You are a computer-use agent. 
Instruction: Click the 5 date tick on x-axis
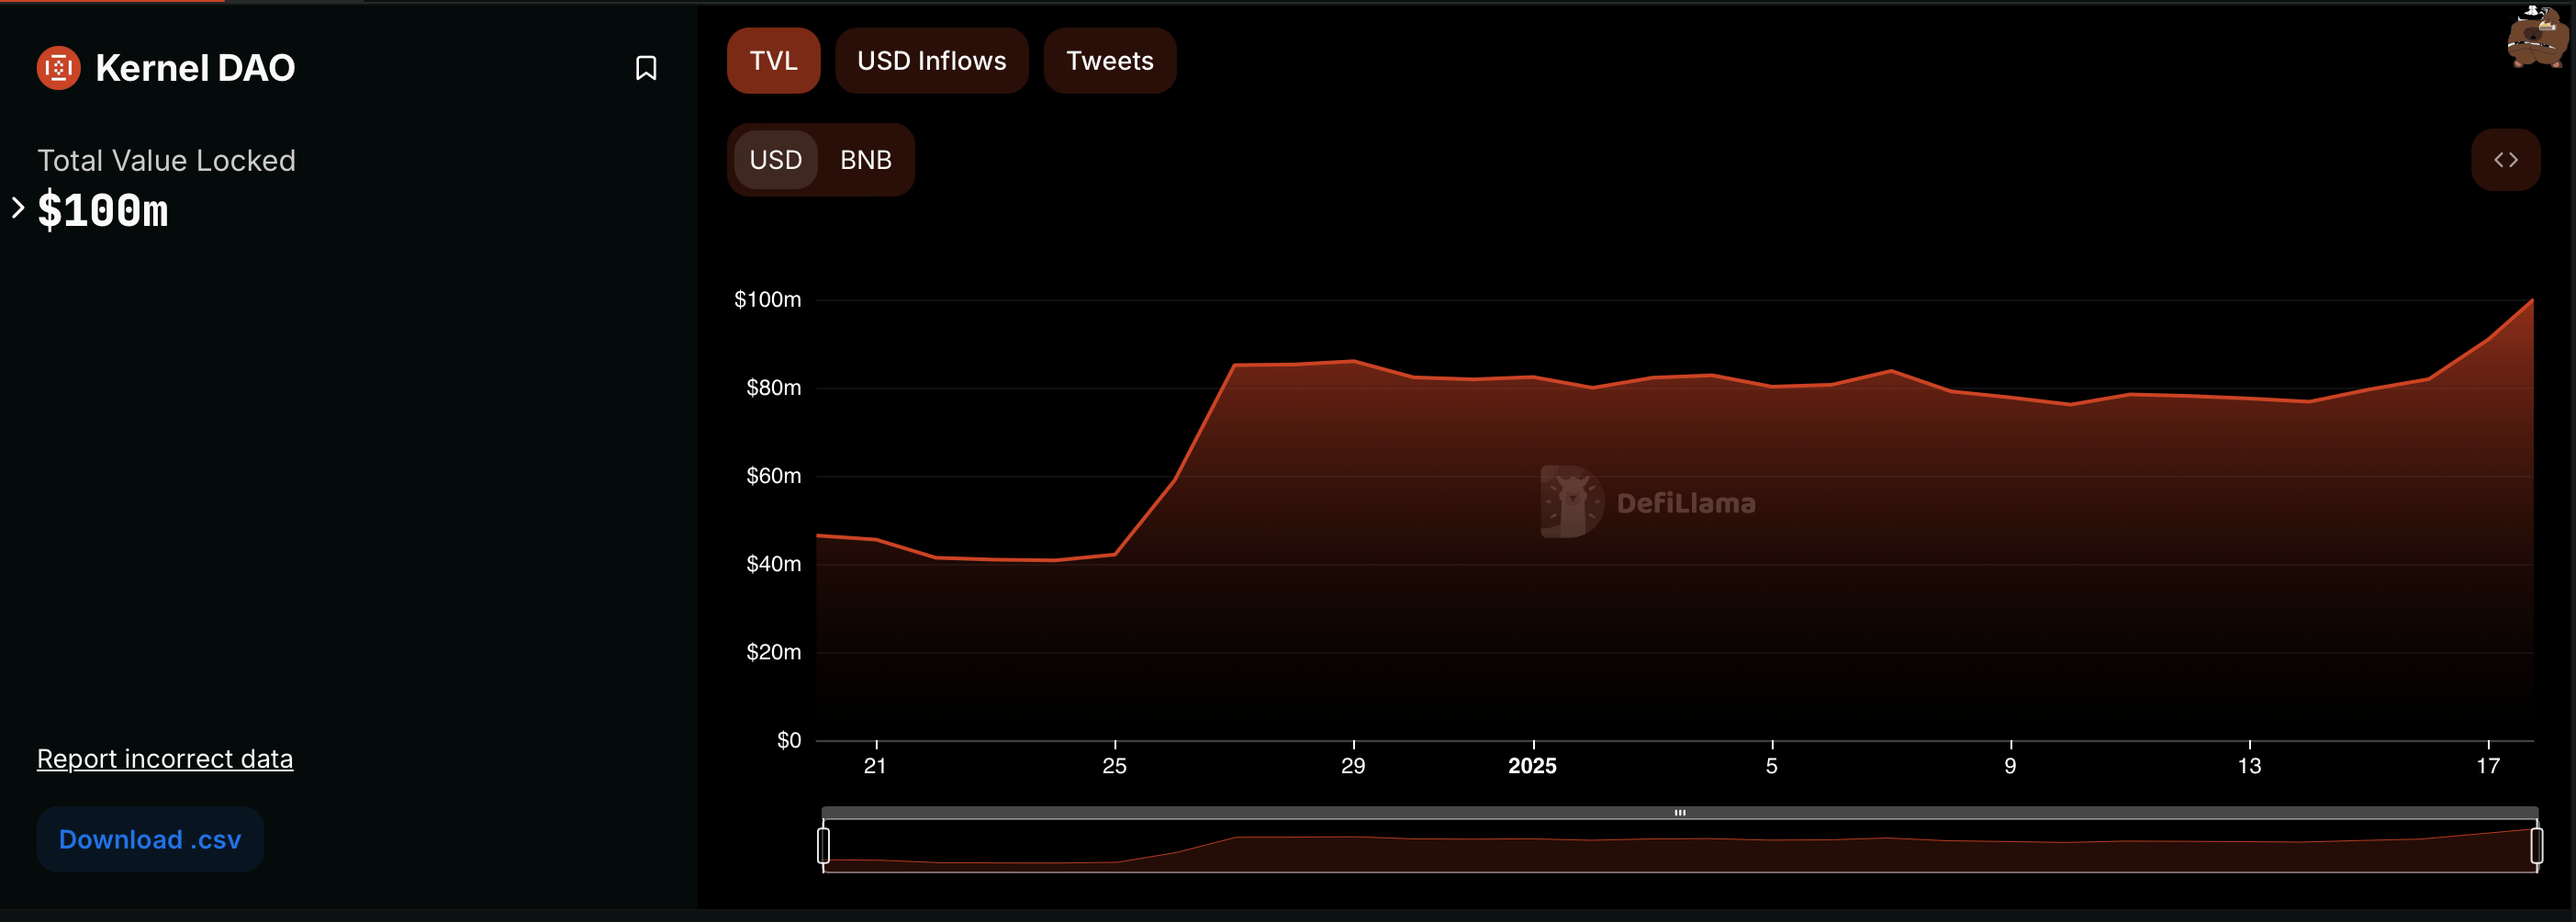1771,766
